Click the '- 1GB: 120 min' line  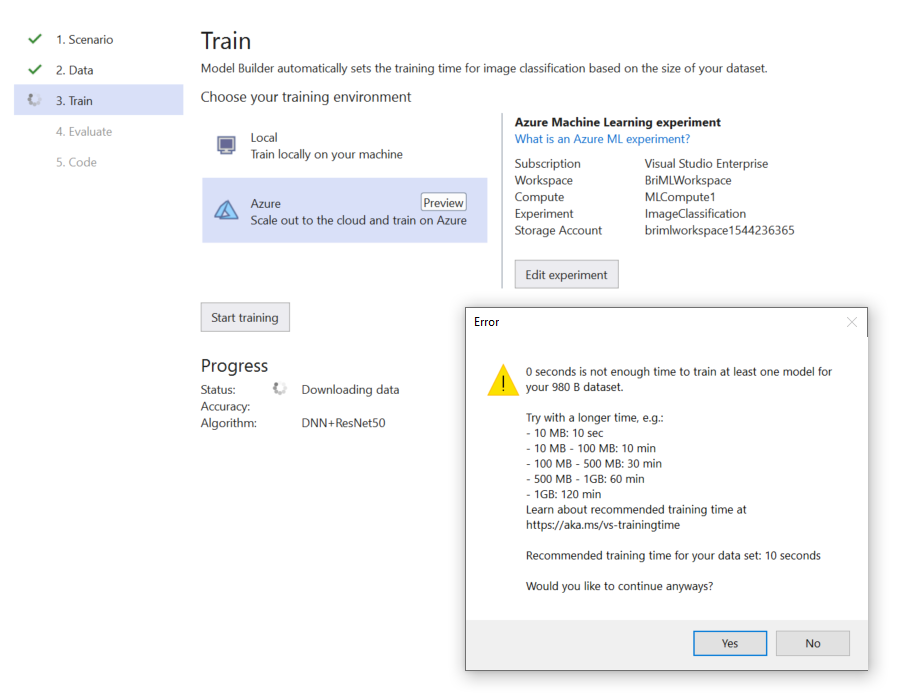[x=563, y=494]
